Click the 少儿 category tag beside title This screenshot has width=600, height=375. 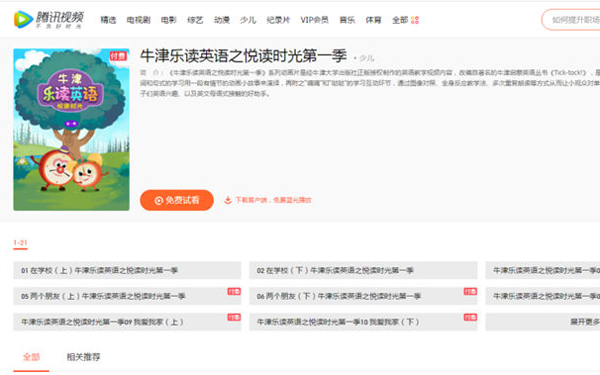click(x=366, y=58)
